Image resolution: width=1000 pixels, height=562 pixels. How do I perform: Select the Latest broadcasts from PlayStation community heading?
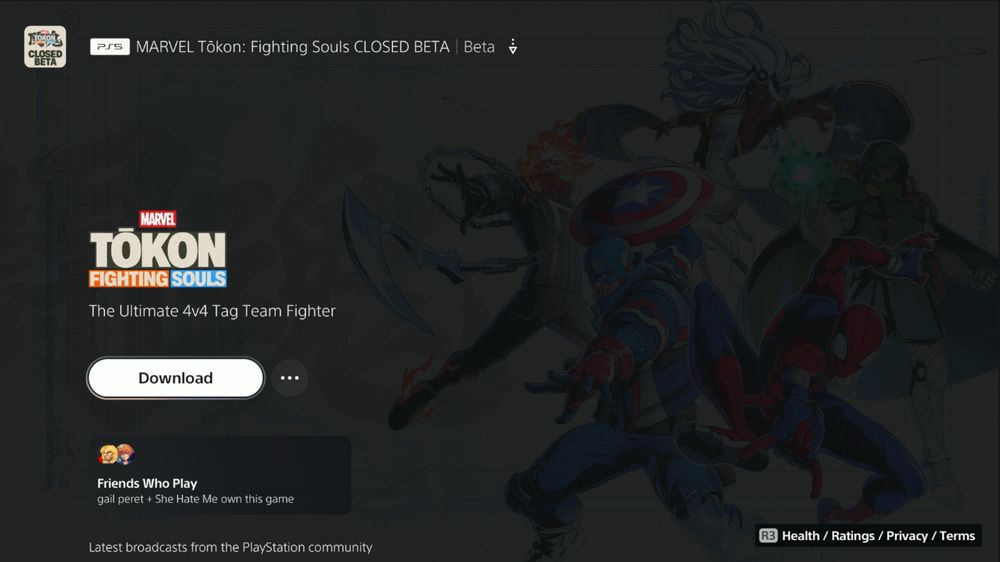pyautogui.click(x=230, y=547)
